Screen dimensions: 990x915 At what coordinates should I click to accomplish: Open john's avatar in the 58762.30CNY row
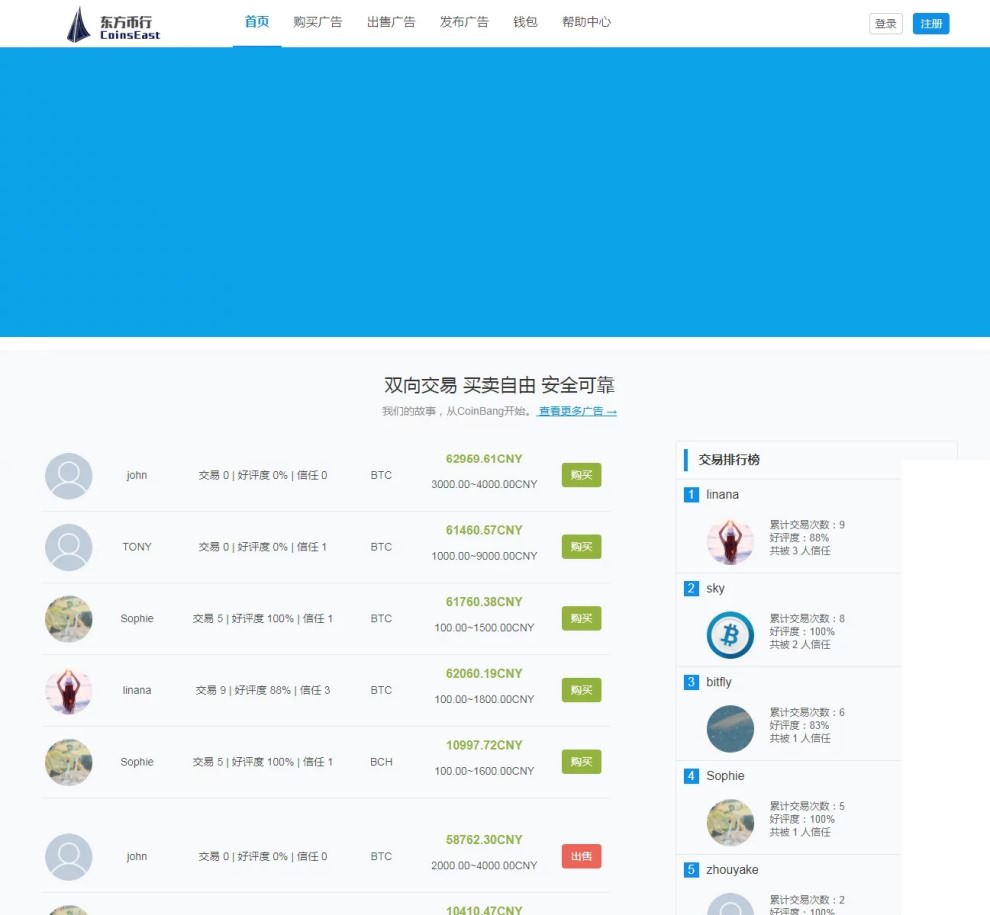[69, 857]
